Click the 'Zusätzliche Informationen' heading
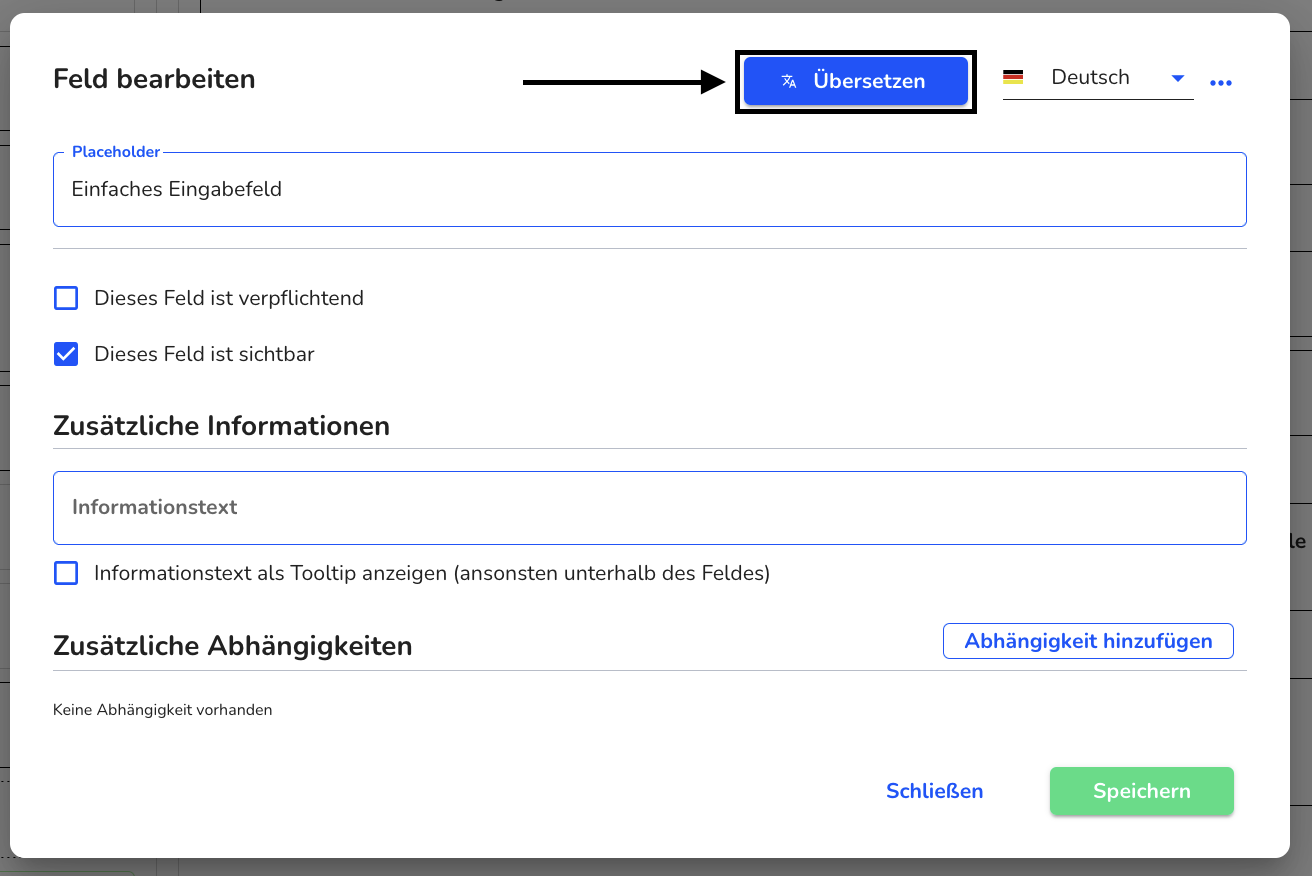Image resolution: width=1312 pixels, height=876 pixels. click(x=221, y=426)
